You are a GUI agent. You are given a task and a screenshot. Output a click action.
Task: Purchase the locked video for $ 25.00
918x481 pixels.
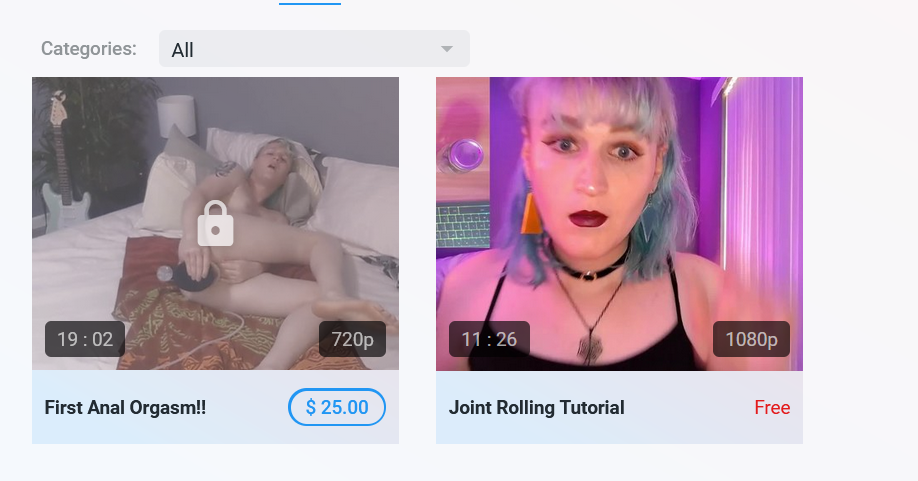[337, 407]
